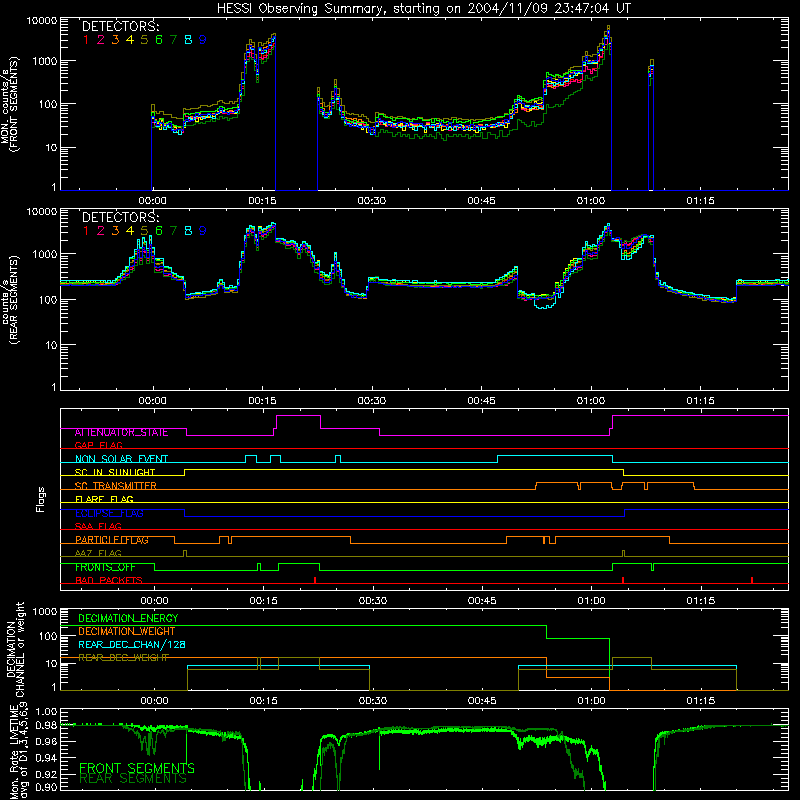Image resolution: width=800 pixels, height=800 pixels.
Task: Select detector 3 in the front segments legend
Action: click(x=115, y=40)
